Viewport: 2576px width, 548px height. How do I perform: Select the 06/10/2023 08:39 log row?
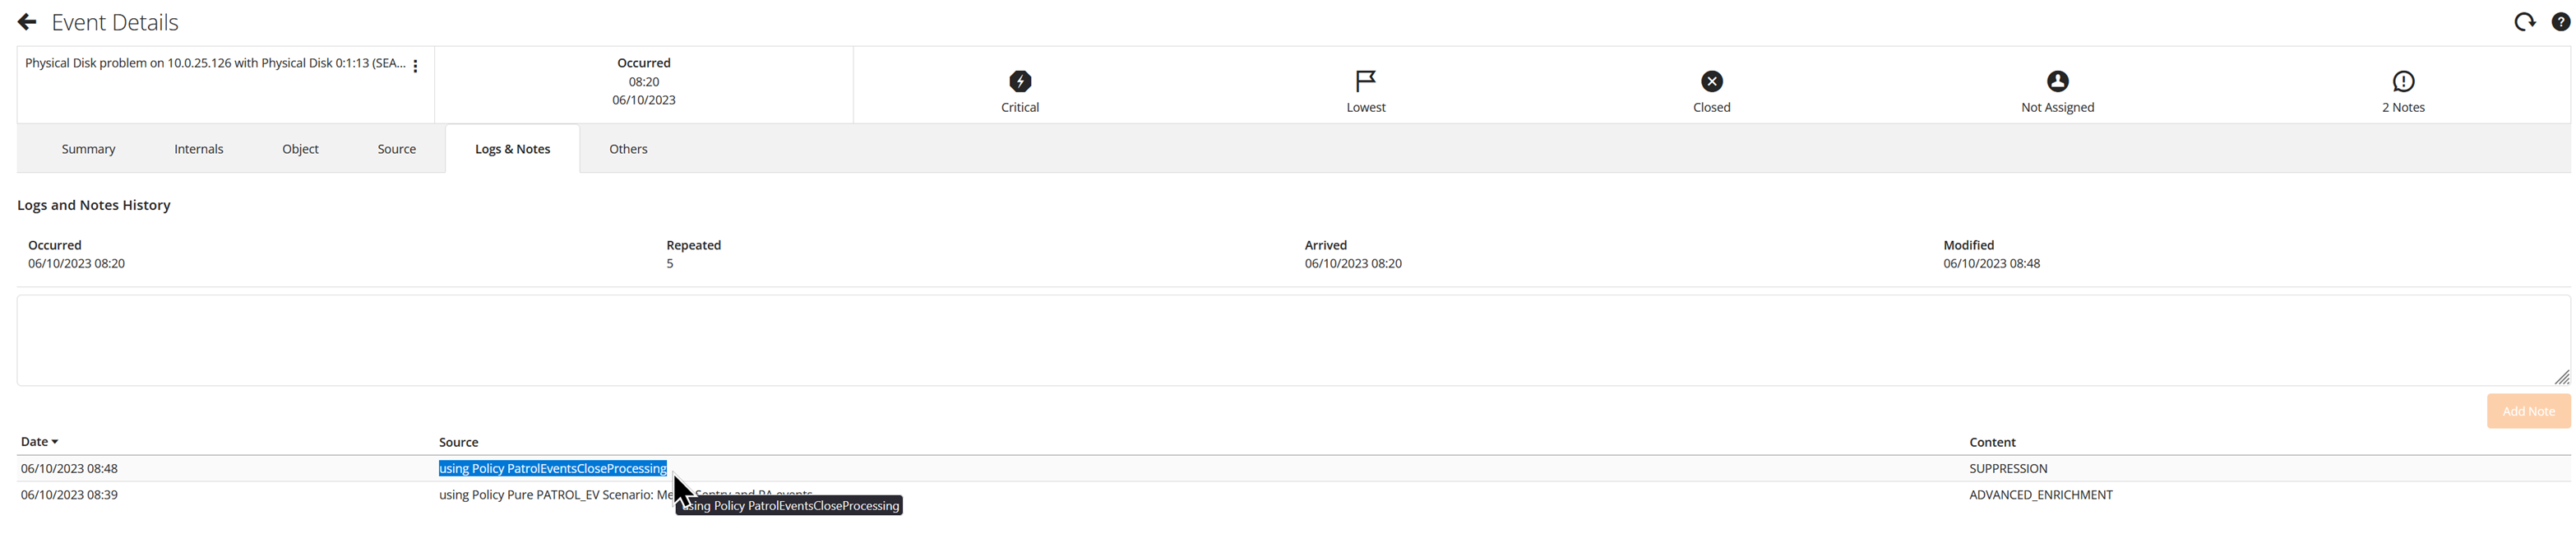(x=70, y=495)
